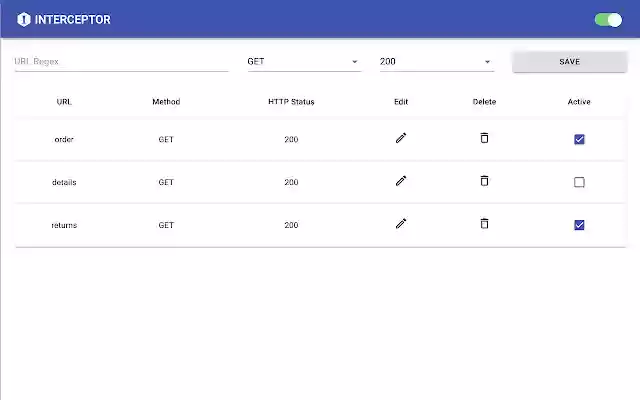Toggle the Interceptor master switch off
The width and height of the screenshot is (640, 400).
(608, 20)
